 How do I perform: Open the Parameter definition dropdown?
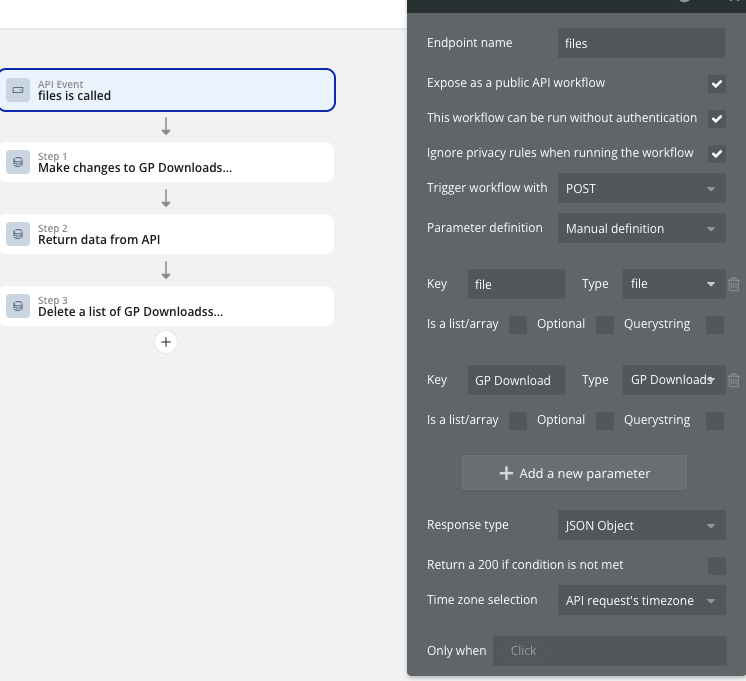(641, 228)
